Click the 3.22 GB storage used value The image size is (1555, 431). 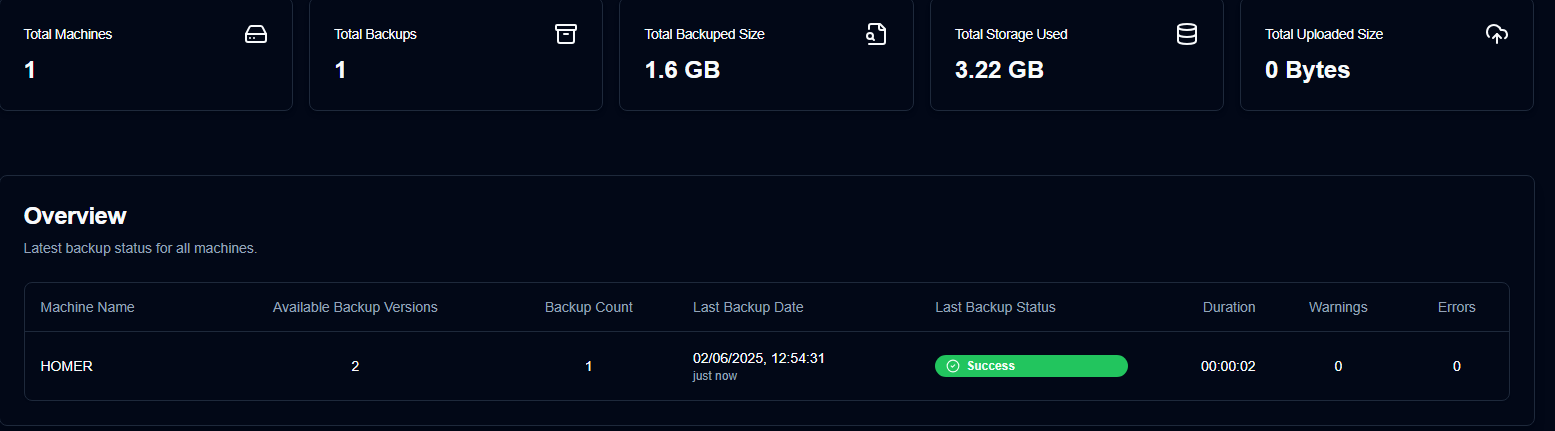click(x=999, y=70)
